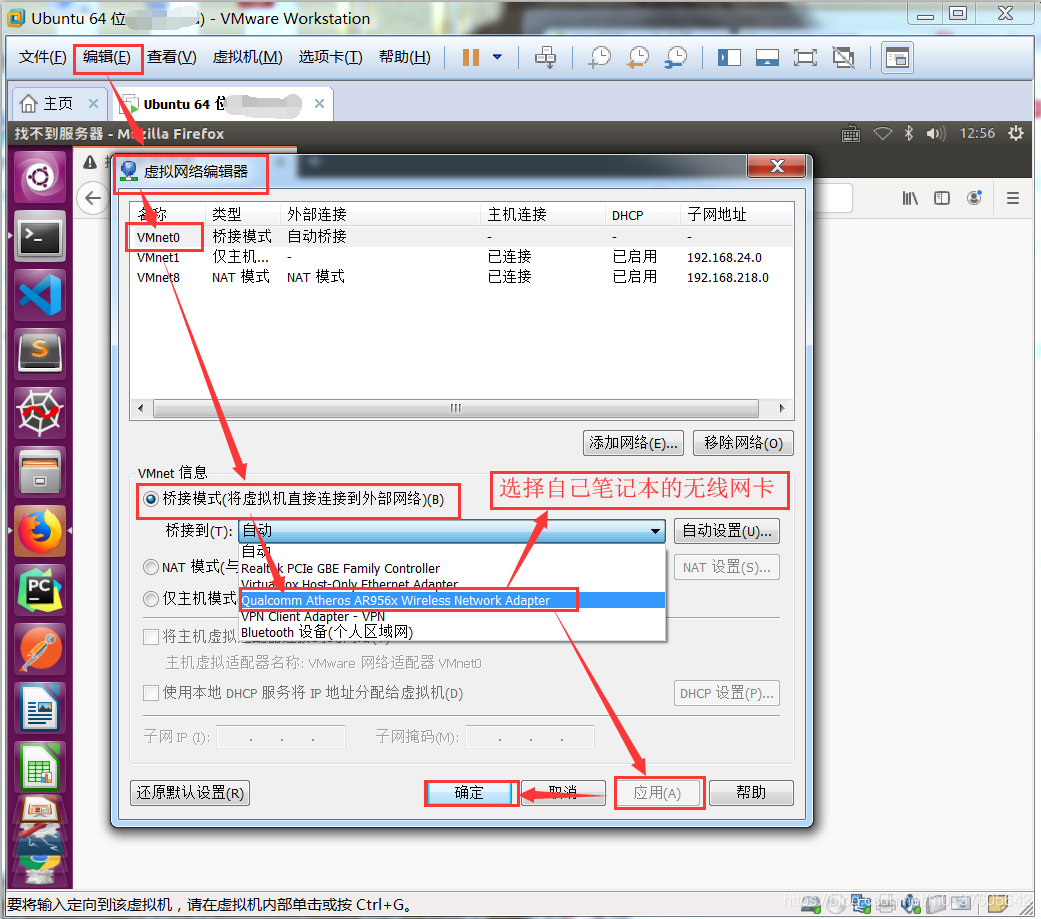Choose VPN Client Adapter - VPN option

452,616
